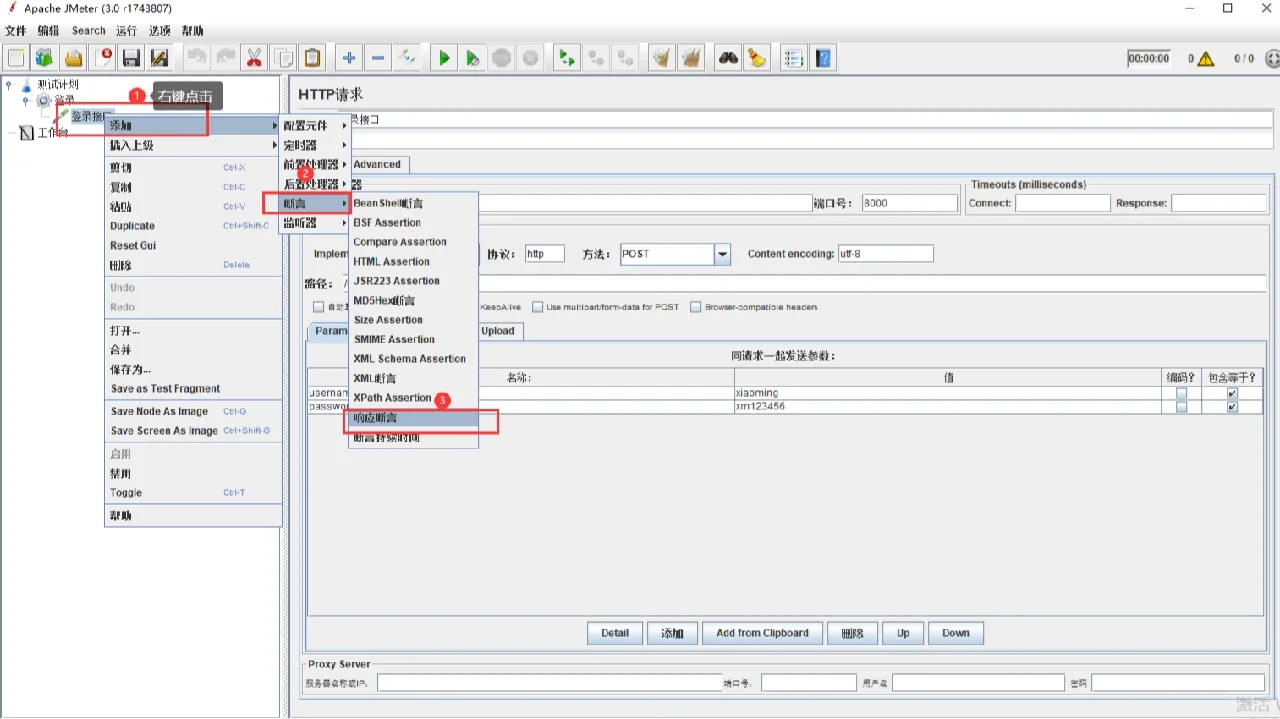Click the Toggle enable/disable toolbar icon
The width and height of the screenshot is (1280, 719).
click(407, 58)
